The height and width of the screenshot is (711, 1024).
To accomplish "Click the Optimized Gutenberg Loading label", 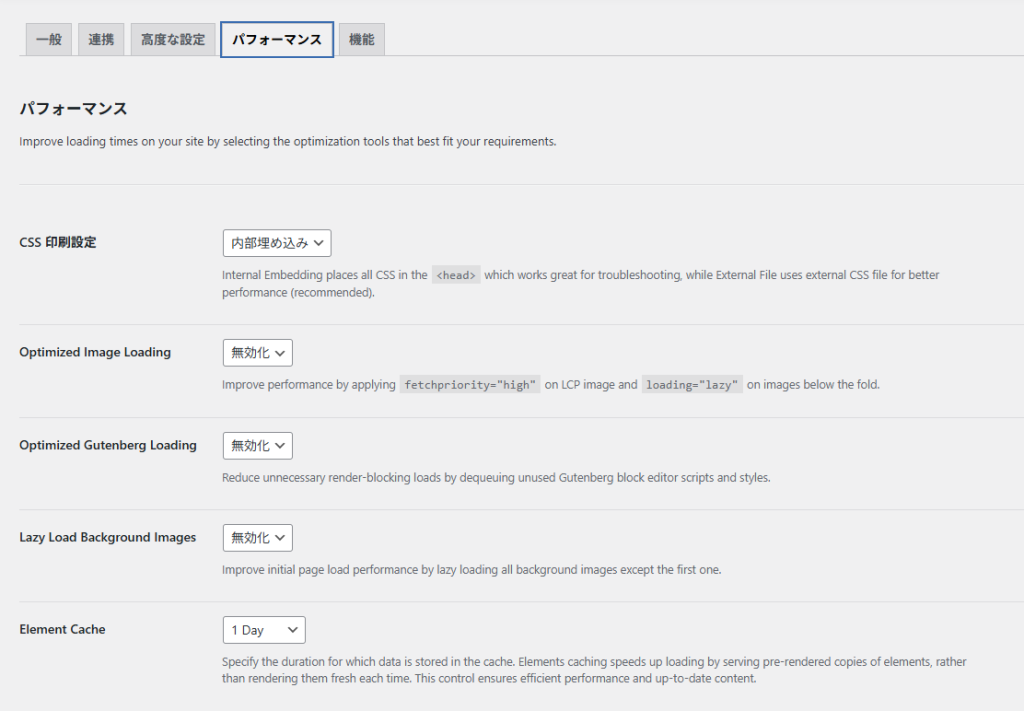I will tap(108, 445).
